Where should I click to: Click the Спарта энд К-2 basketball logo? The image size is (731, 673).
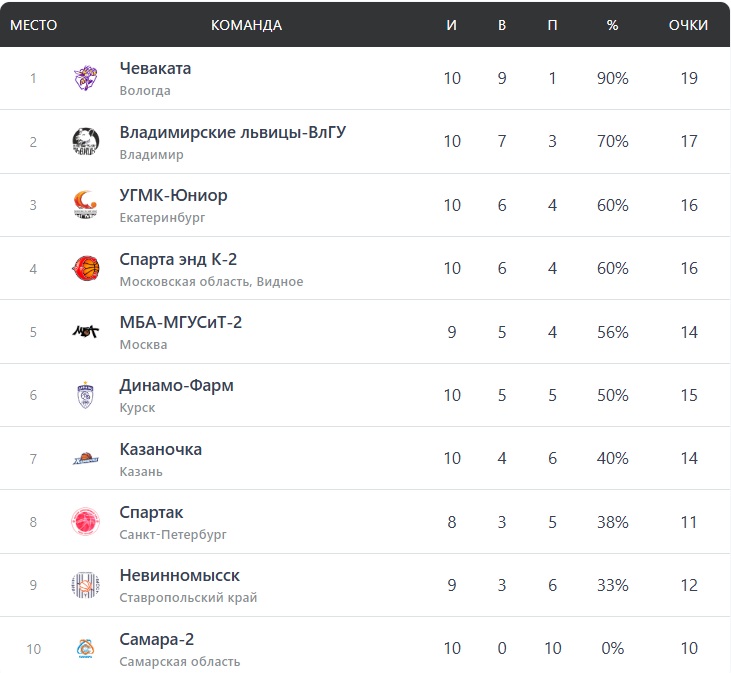click(x=86, y=268)
